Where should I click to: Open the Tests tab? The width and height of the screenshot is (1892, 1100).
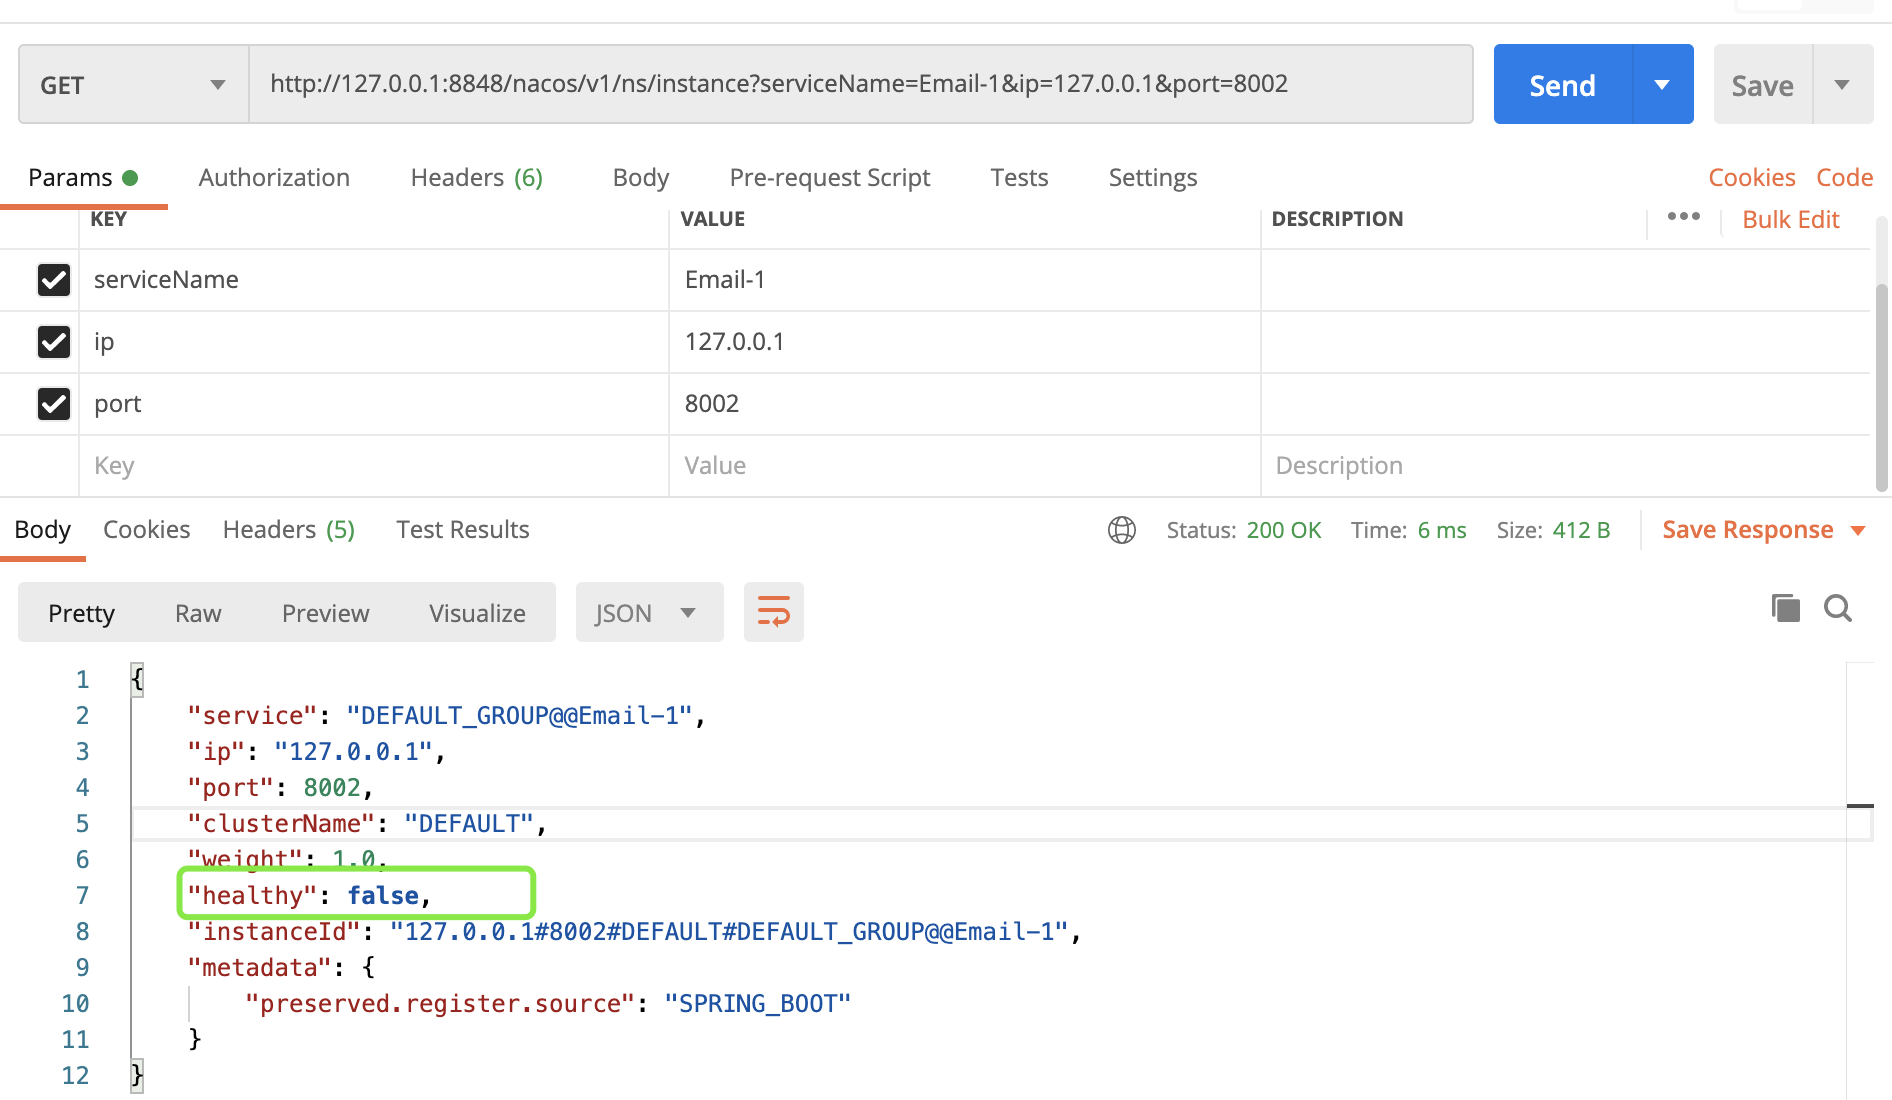click(1019, 178)
